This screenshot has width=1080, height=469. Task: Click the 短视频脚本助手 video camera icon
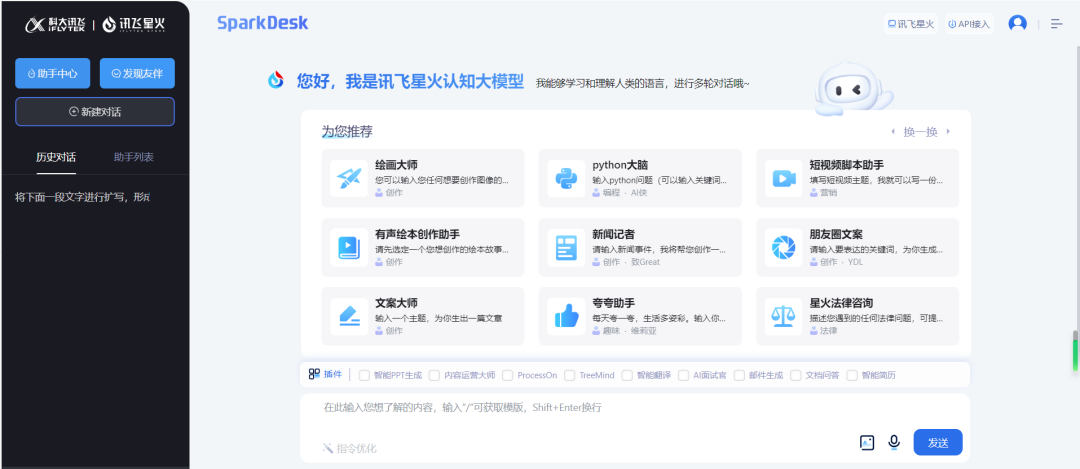[783, 178]
